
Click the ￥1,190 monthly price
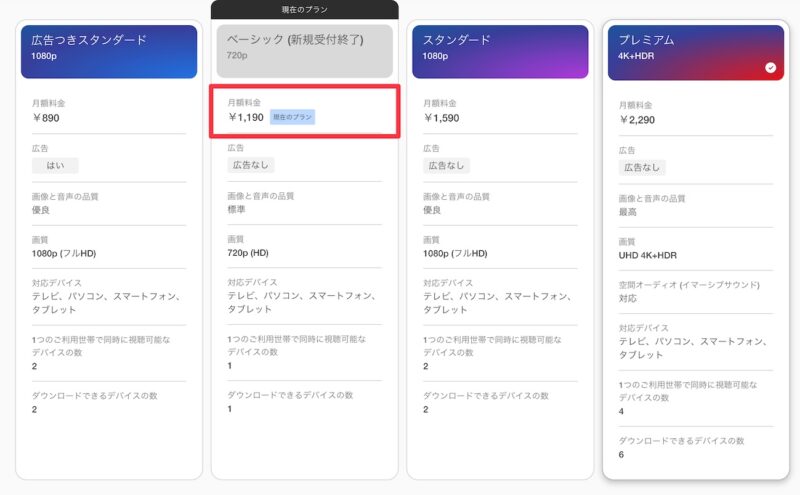pyautogui.click(x=245, y=118)
